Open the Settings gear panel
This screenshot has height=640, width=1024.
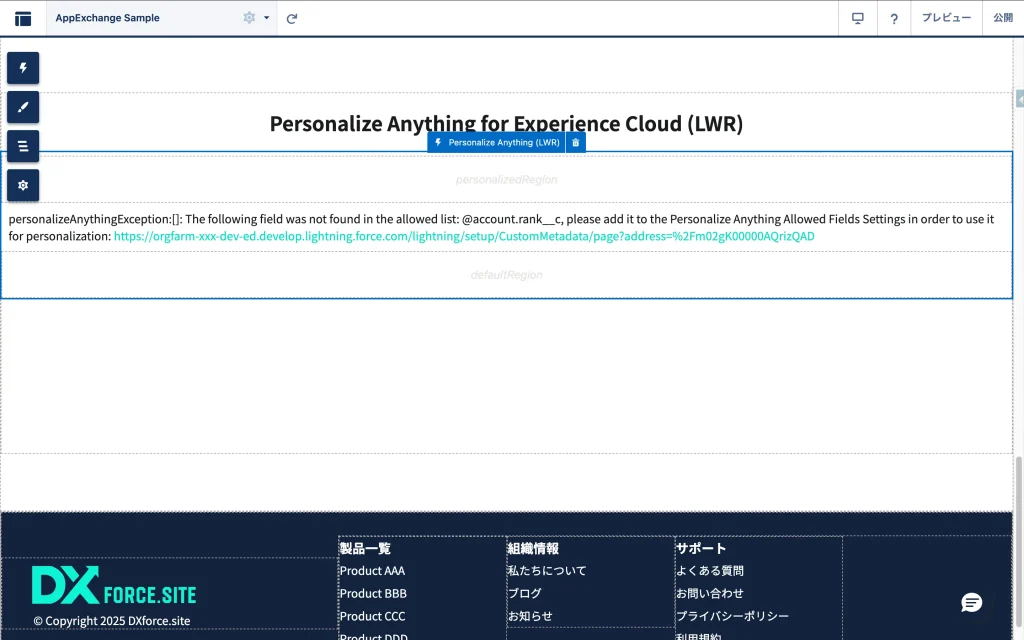point(23,185)
